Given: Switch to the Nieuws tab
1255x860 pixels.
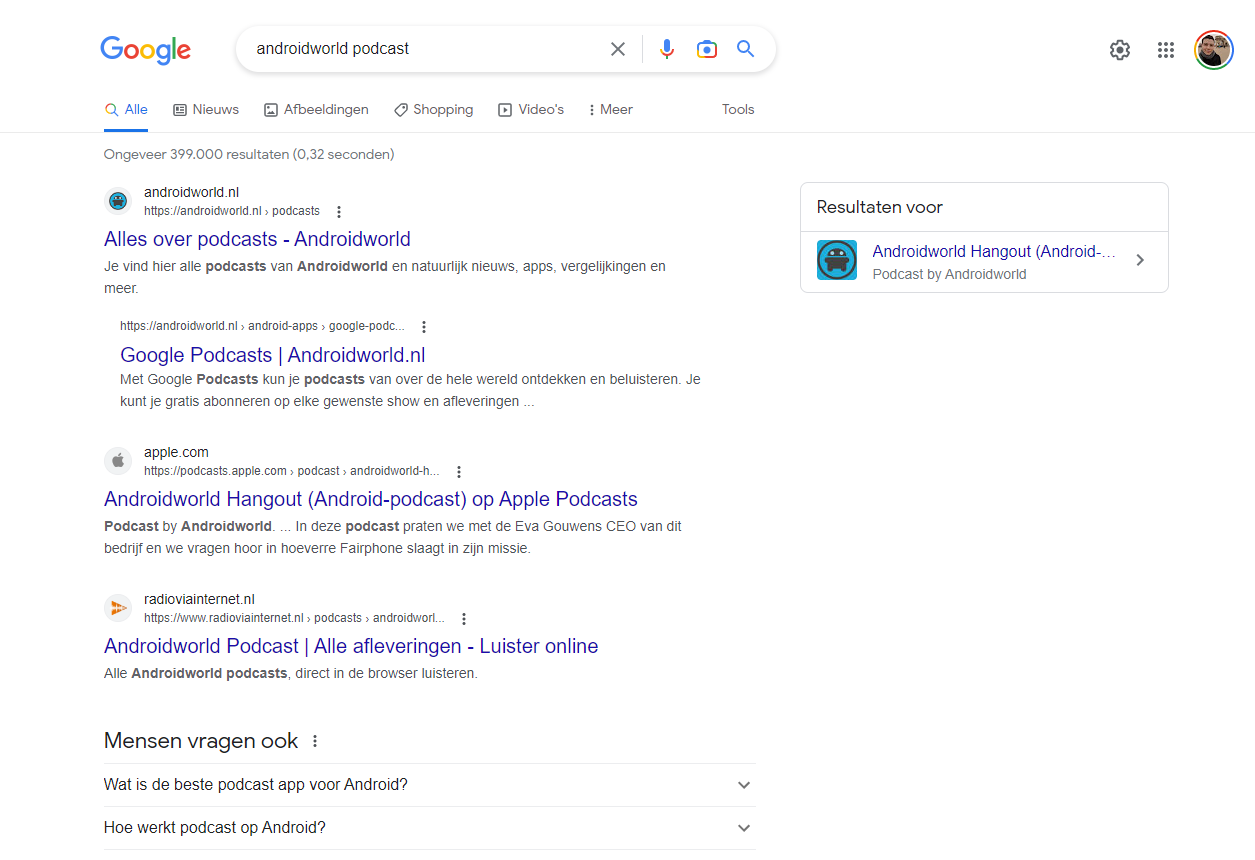Looking at the screenshot, I should pos(206,110).
